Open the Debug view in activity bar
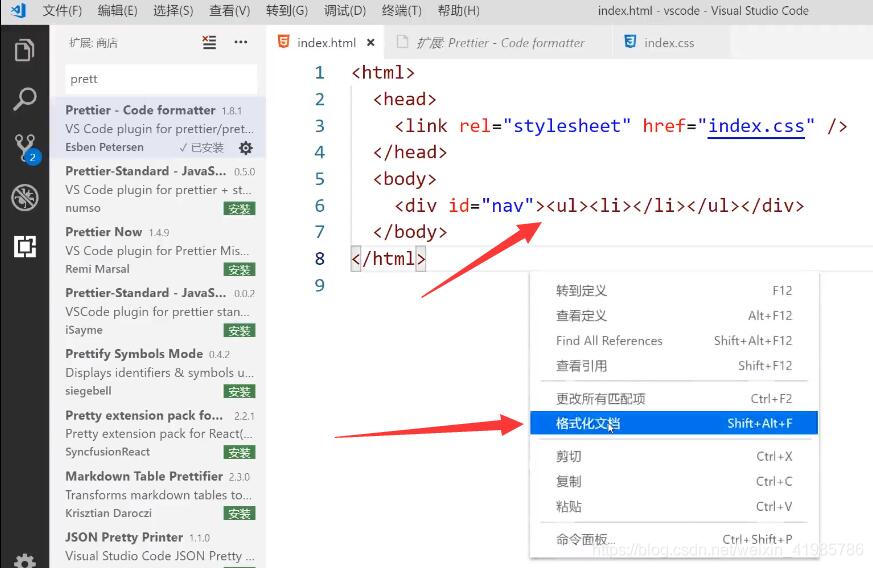 pos(24,197)
